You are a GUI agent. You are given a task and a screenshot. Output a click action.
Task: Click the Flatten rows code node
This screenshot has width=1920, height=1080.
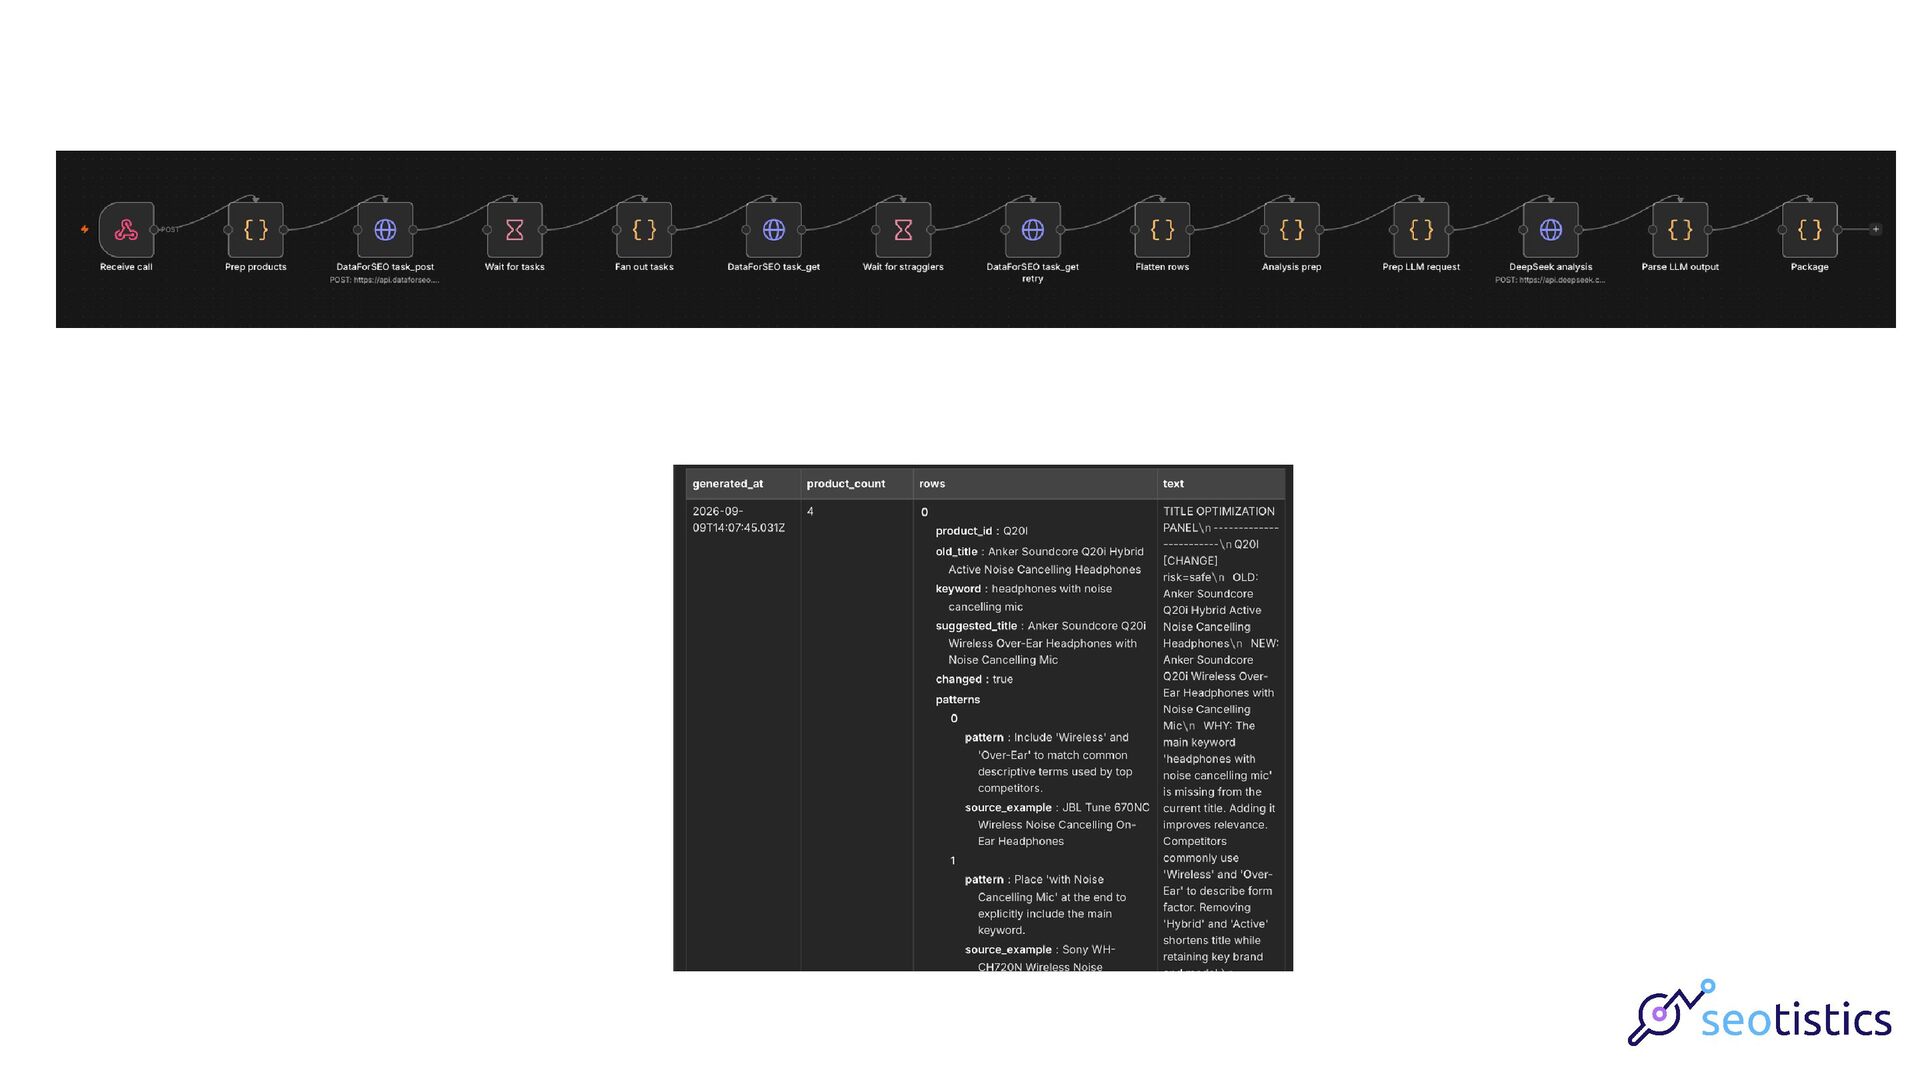[x=1162, y=230]
